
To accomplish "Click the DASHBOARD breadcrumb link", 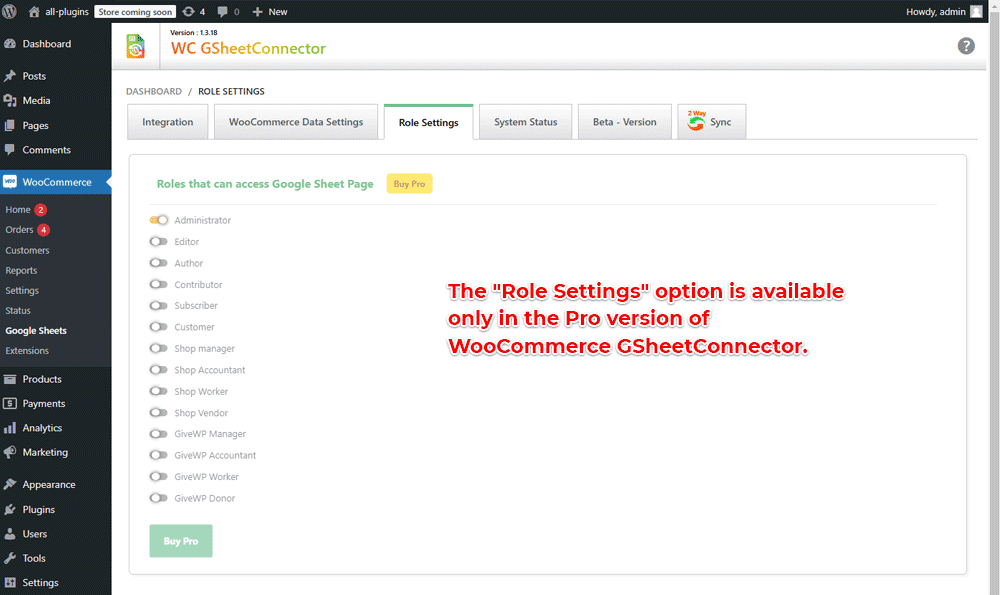I will click(154, 91).
